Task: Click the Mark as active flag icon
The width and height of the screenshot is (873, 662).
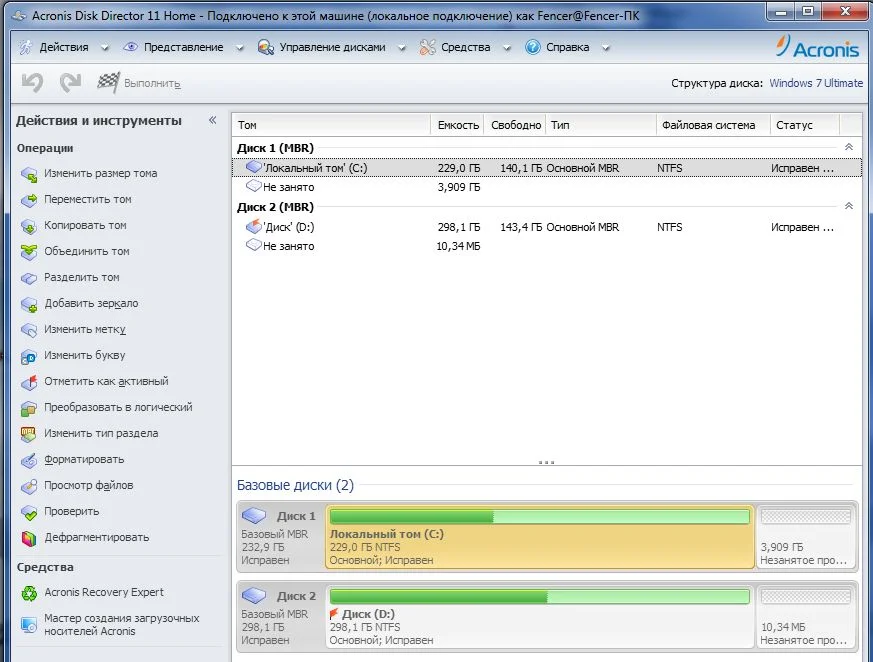Action: point(29,382)
